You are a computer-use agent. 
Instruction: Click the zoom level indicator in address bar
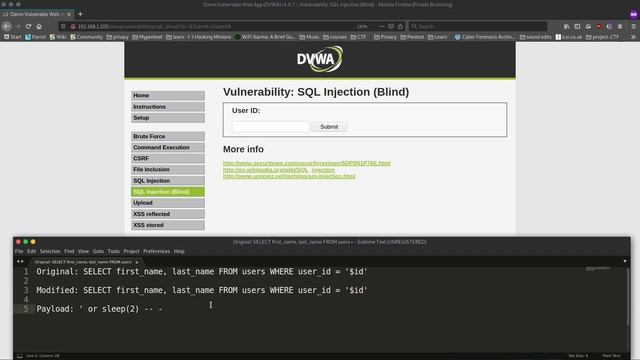[x=362, y=26]
